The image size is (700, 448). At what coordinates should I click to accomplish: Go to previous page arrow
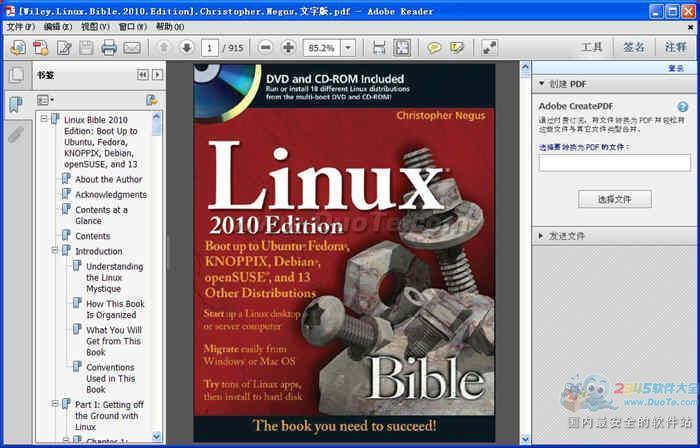pos(163,47)
